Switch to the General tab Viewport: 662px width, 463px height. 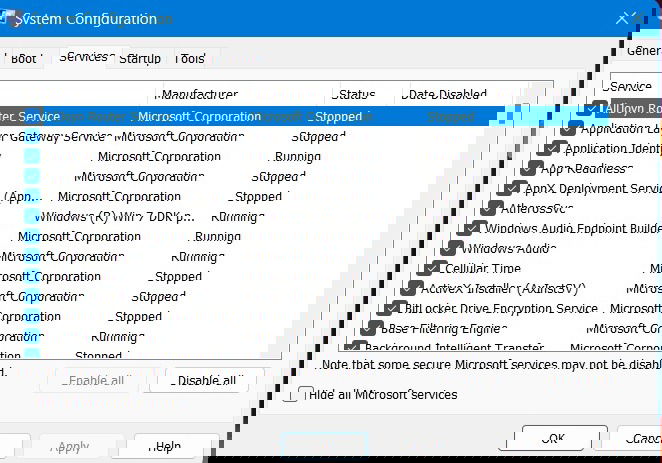644,51
